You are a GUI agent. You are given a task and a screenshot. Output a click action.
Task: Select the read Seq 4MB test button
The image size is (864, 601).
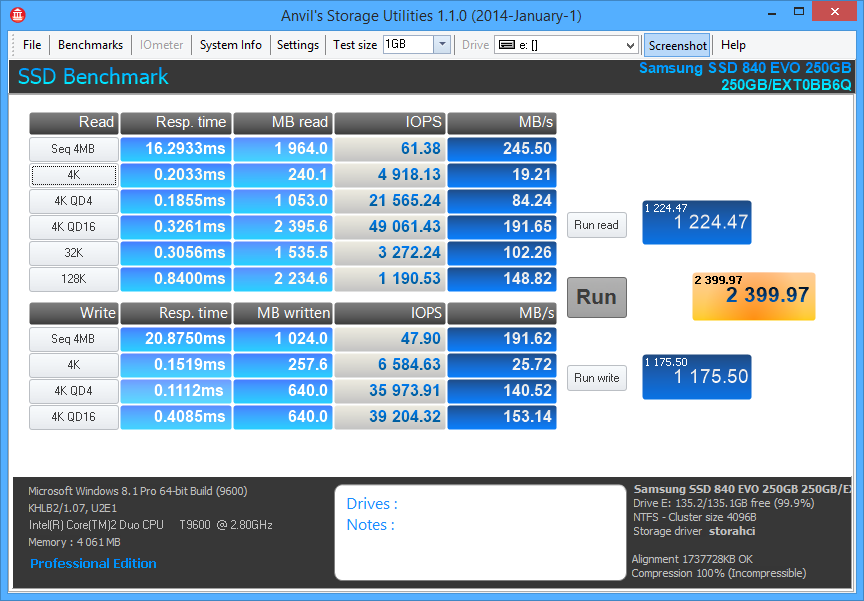click(74, 149)
